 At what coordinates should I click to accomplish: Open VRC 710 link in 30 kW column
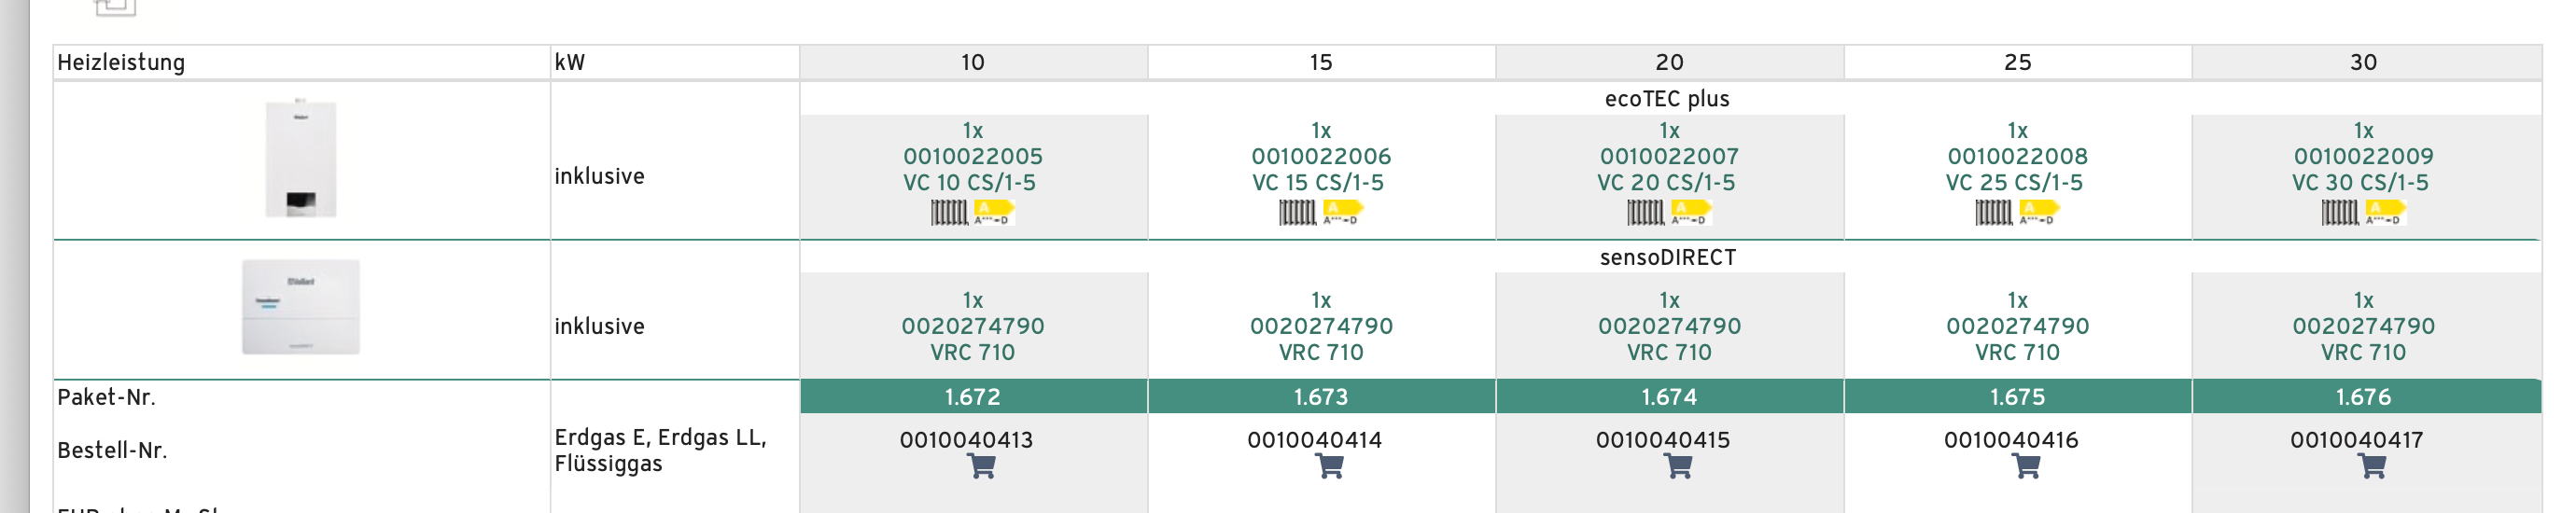pyautogui.click(x=2363, y=353)
